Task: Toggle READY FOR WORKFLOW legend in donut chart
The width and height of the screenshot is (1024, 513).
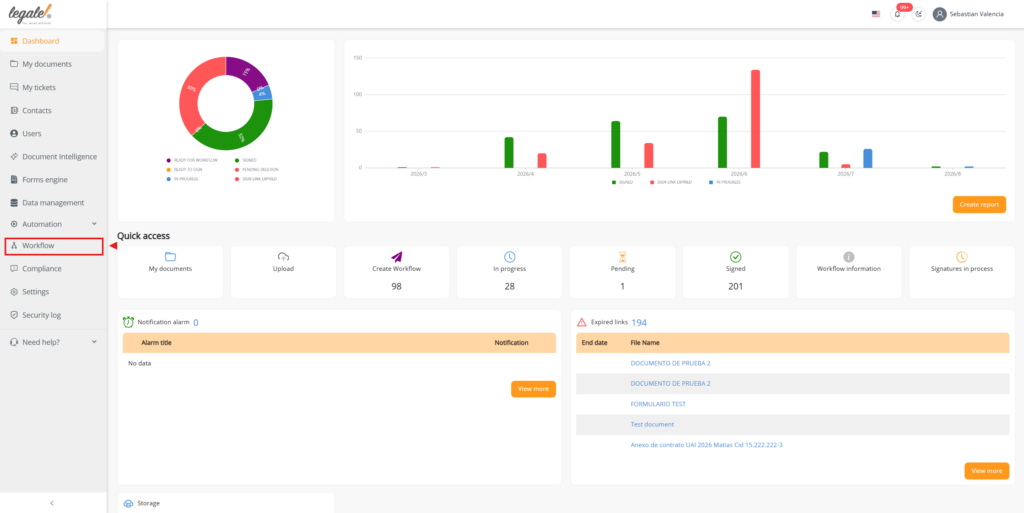Action: (191, 160)
